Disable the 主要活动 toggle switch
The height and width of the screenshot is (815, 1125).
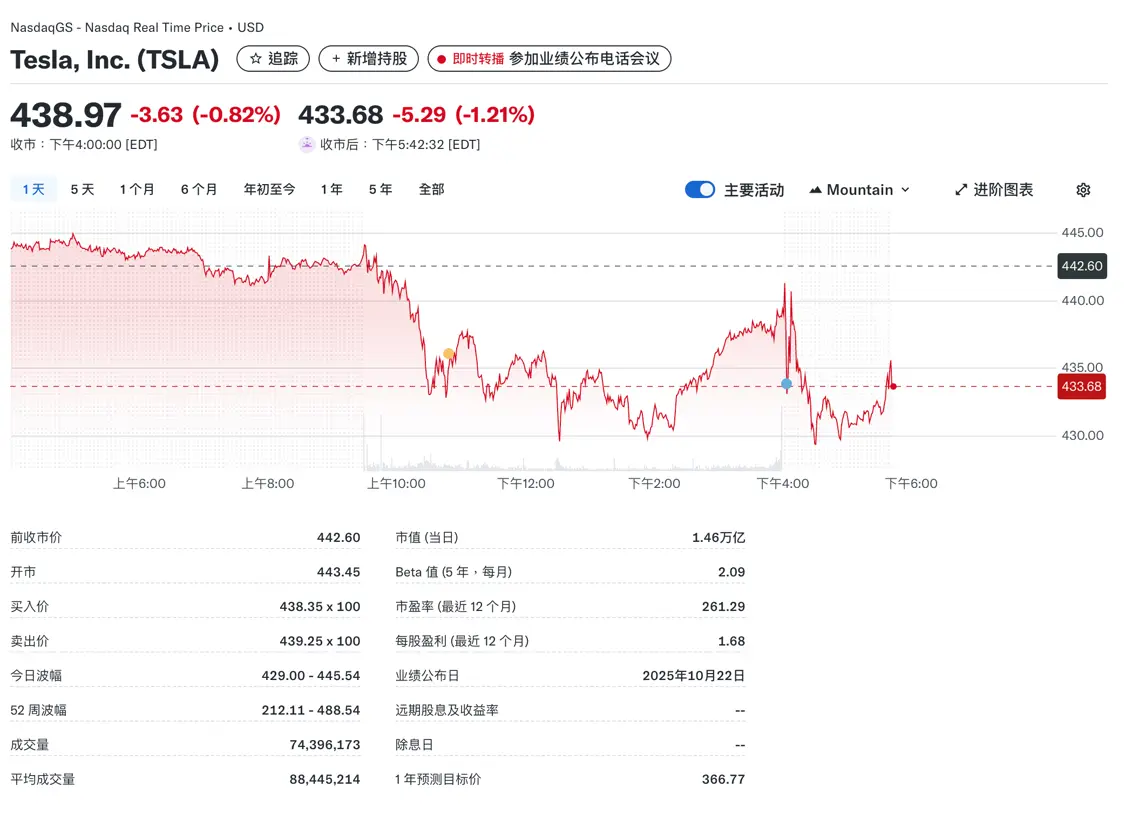click(699, 189)
